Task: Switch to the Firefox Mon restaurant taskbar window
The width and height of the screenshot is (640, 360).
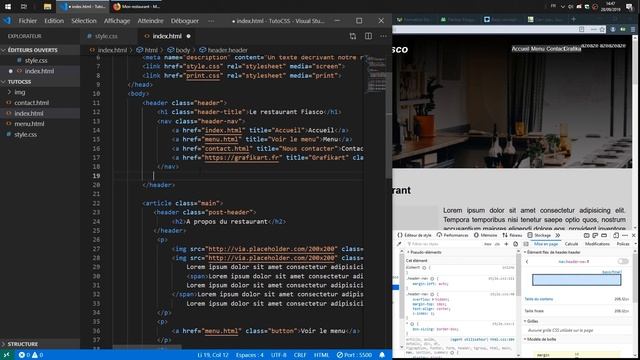Action: pyautogui.click(x=137, y=7)
